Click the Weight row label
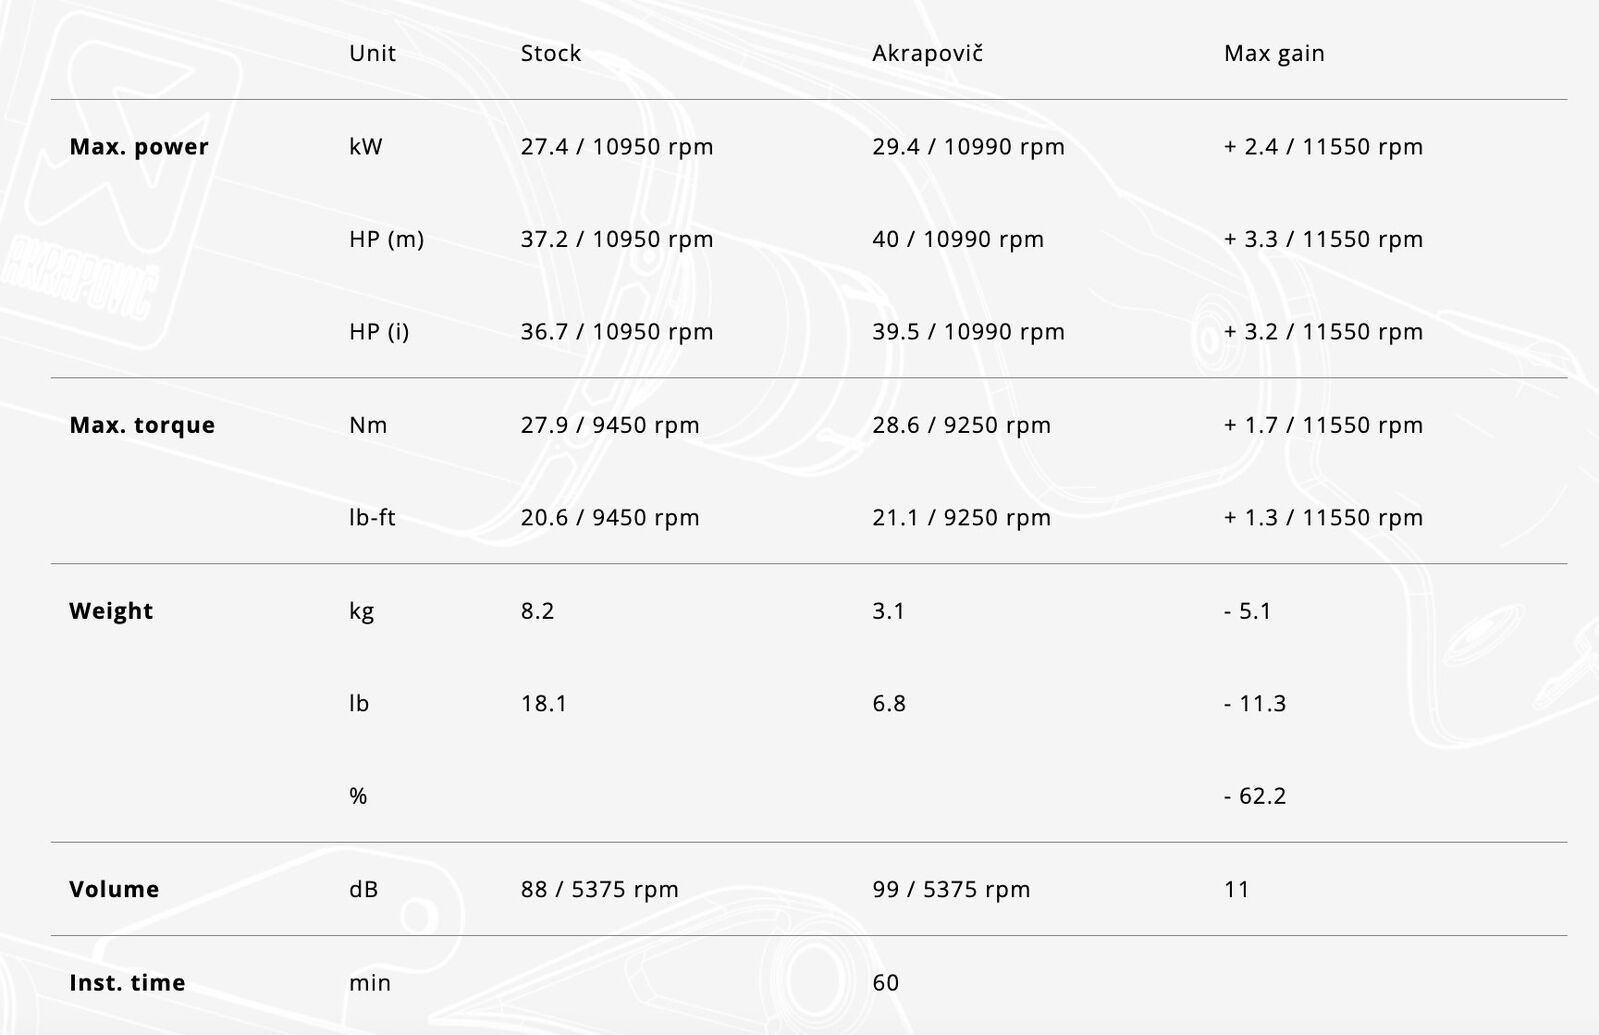Viewport: 1599px width, 1035px height. (111, 611)
